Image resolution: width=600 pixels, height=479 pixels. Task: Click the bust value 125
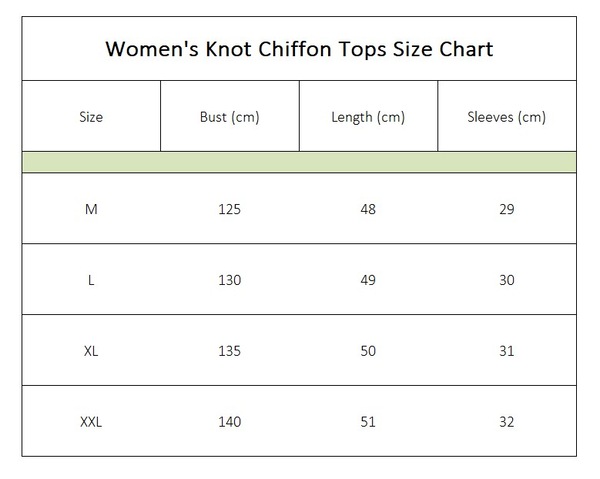click(230, 209)
